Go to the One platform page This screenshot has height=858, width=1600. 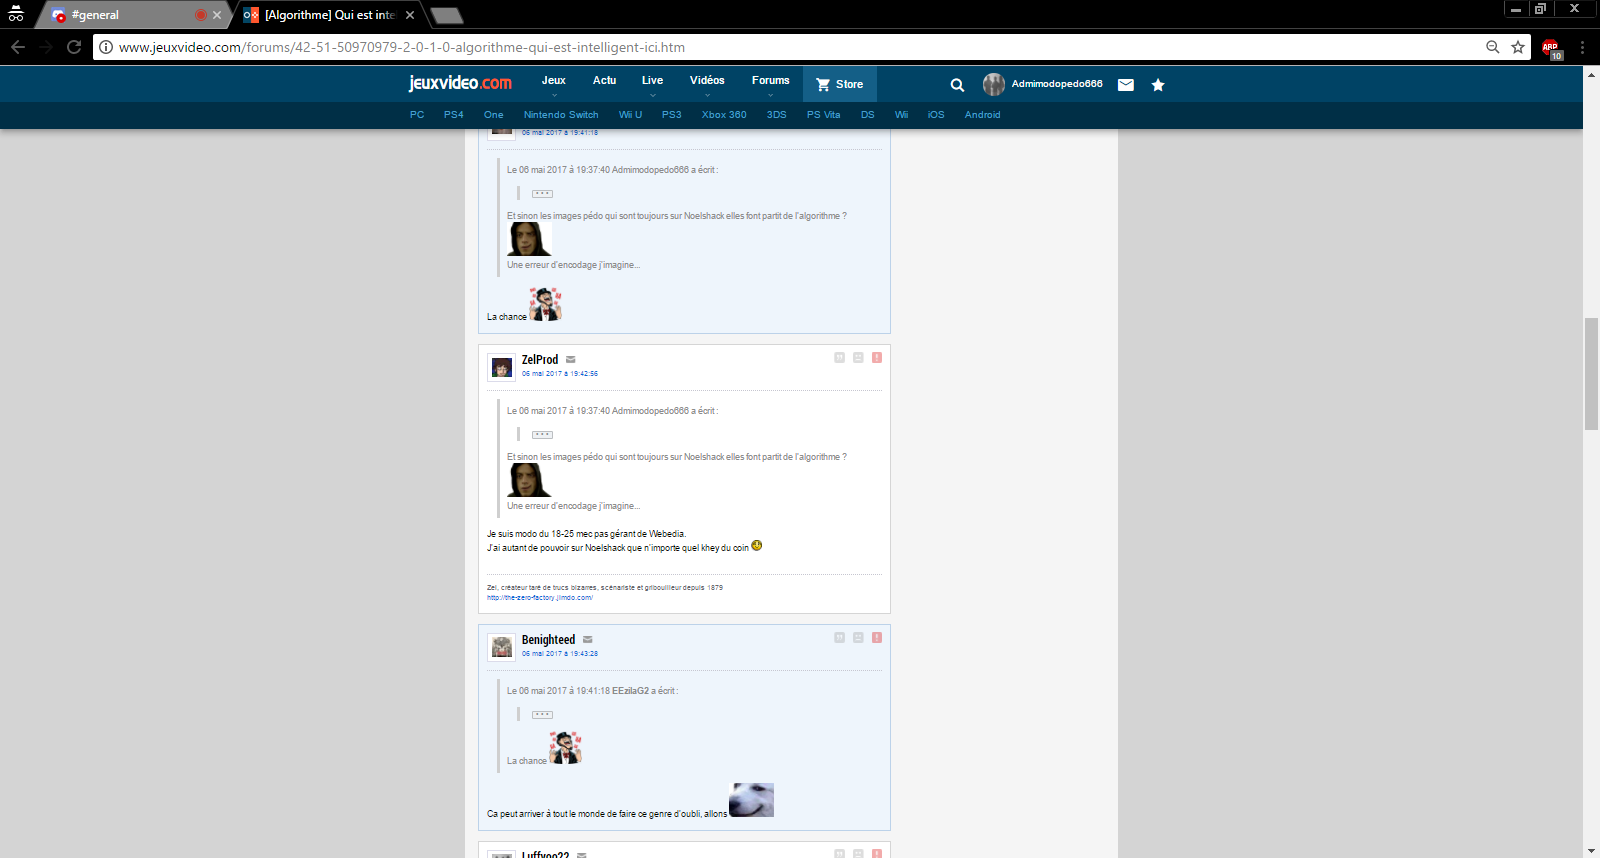click(494, 115)
